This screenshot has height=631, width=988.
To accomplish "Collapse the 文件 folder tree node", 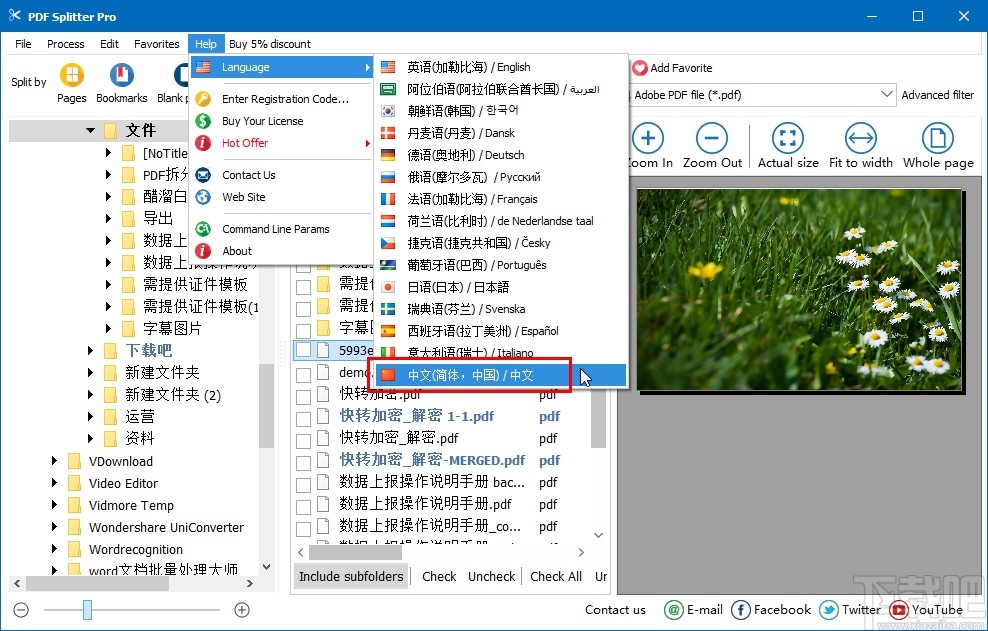I will 90,130.
